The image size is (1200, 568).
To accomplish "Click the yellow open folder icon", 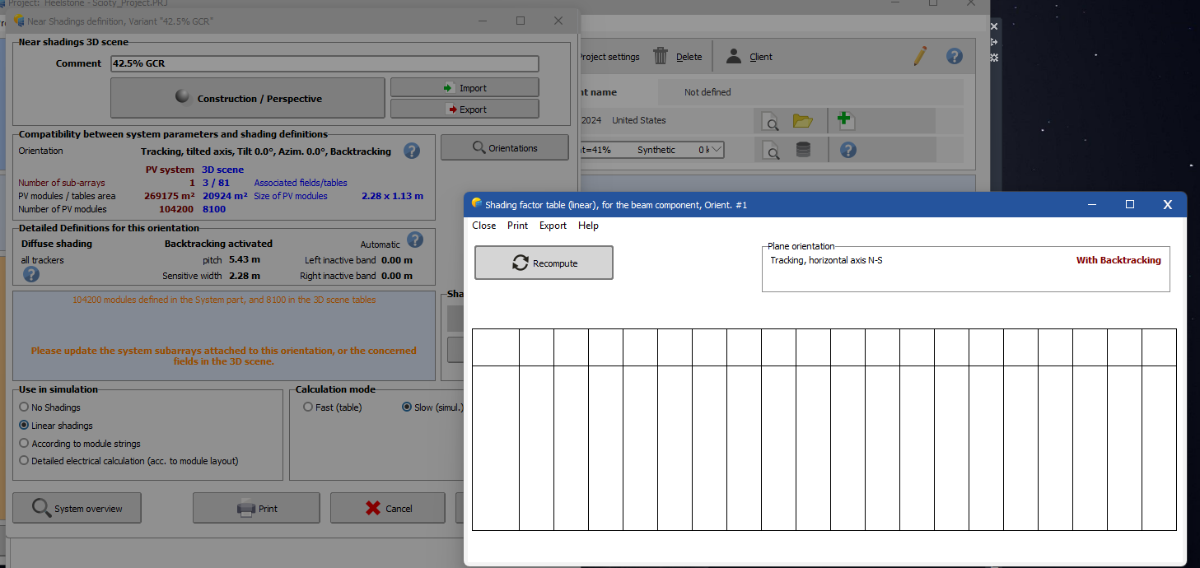I will coord(802,122).
